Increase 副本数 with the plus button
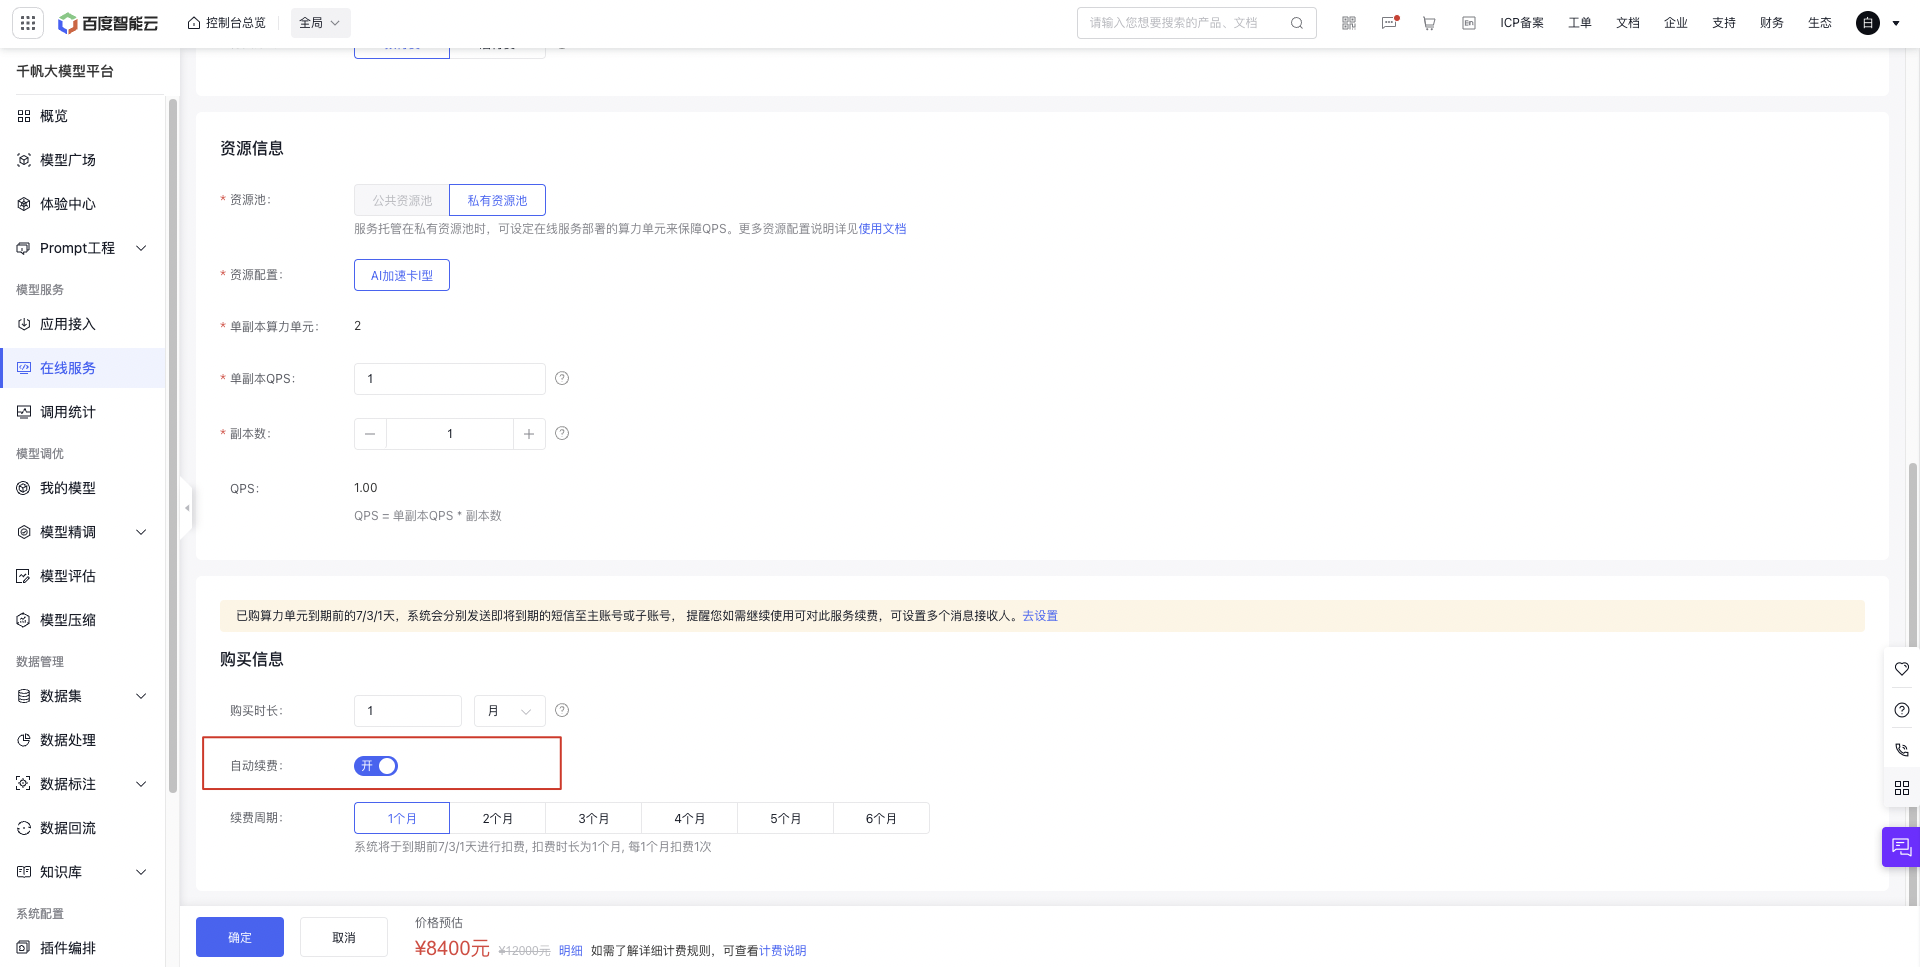1920x967 pixels. tap(529, 434)
